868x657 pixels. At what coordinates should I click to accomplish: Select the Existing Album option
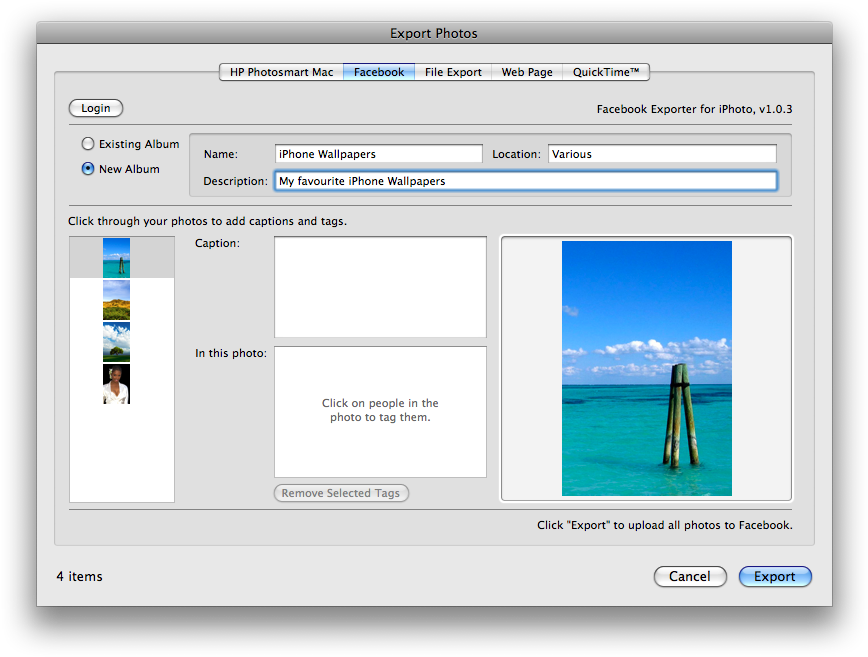(87, 143)
